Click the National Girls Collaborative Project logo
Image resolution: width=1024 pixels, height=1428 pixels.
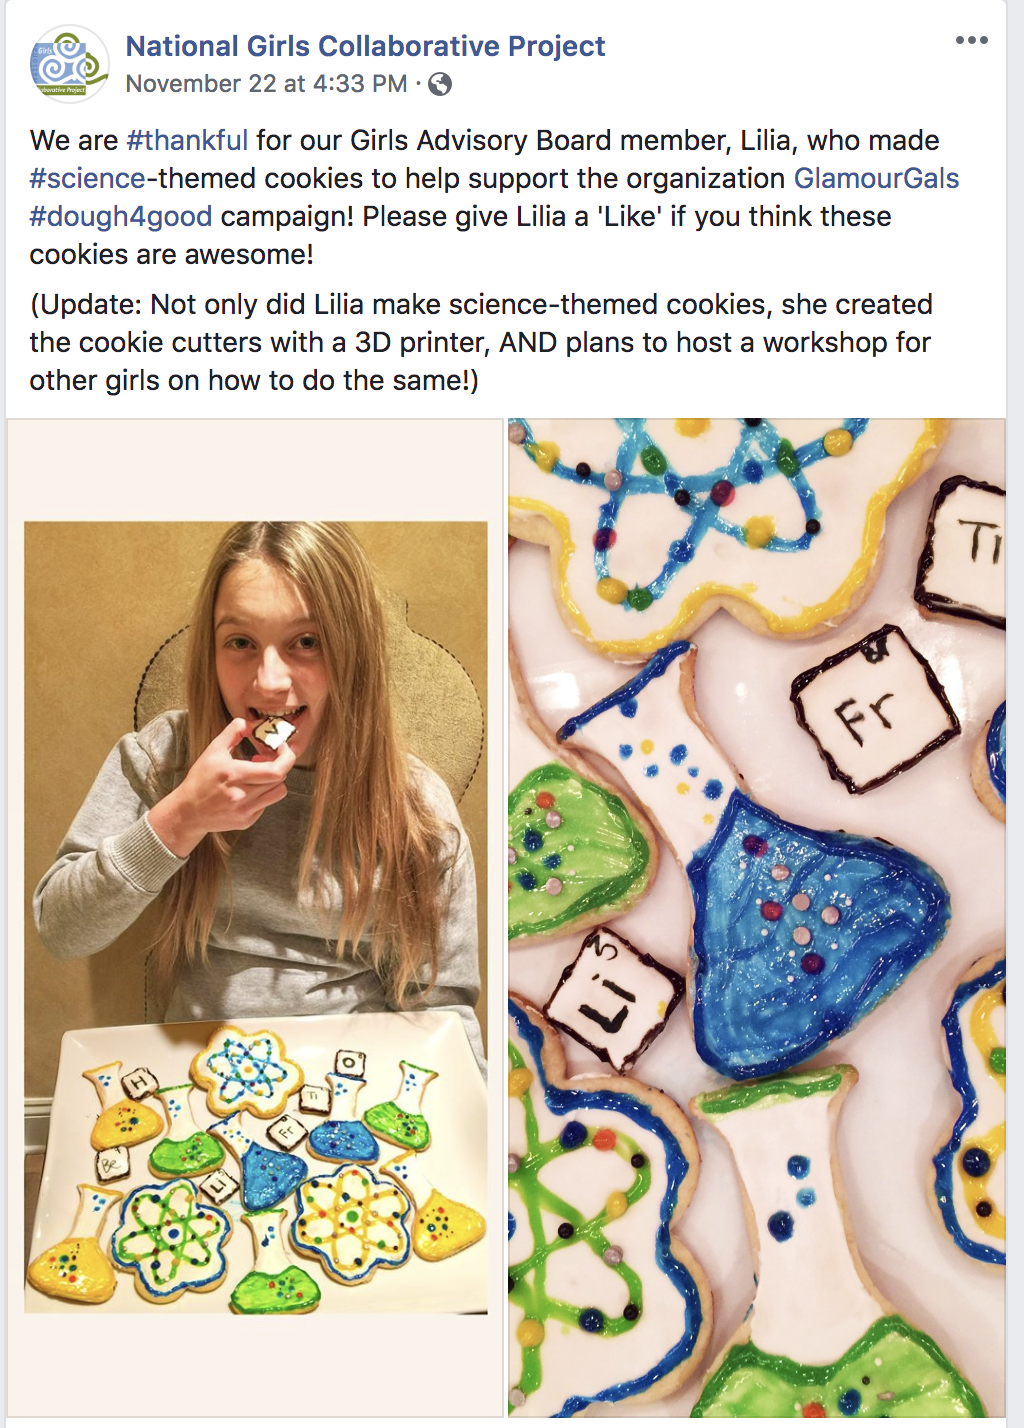coord(69,64)
